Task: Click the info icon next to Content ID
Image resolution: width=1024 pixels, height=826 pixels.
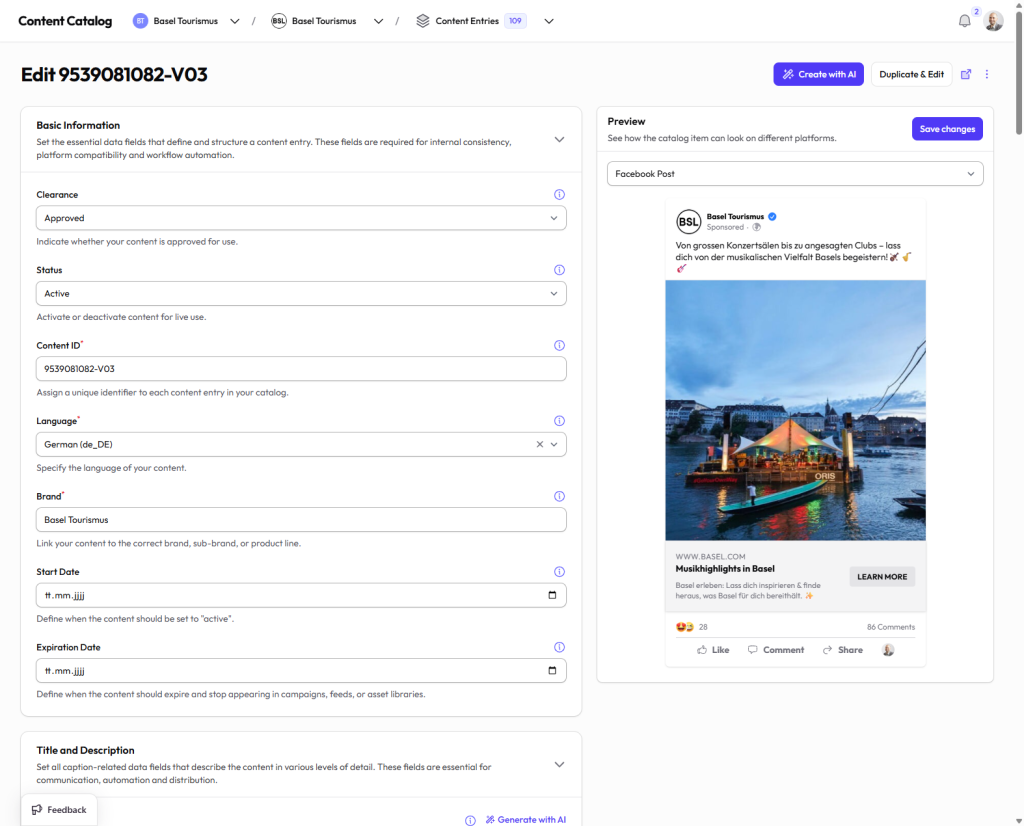Action: point(559,345)
